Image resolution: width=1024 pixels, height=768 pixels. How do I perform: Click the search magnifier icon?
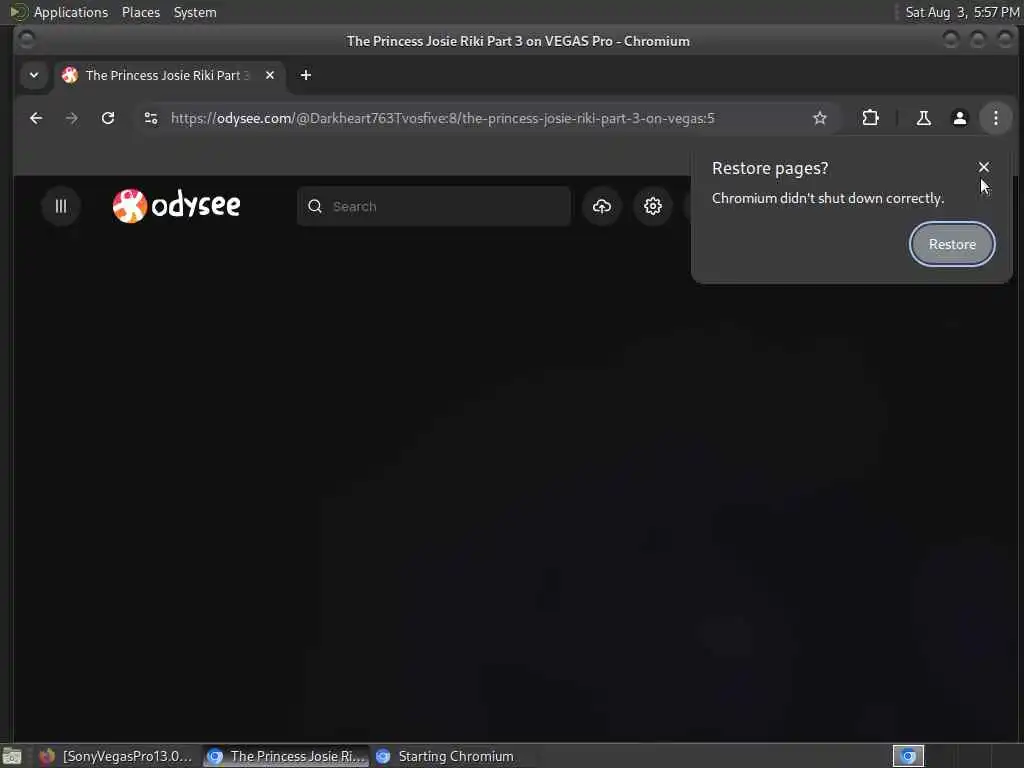[x=315, y=206]
